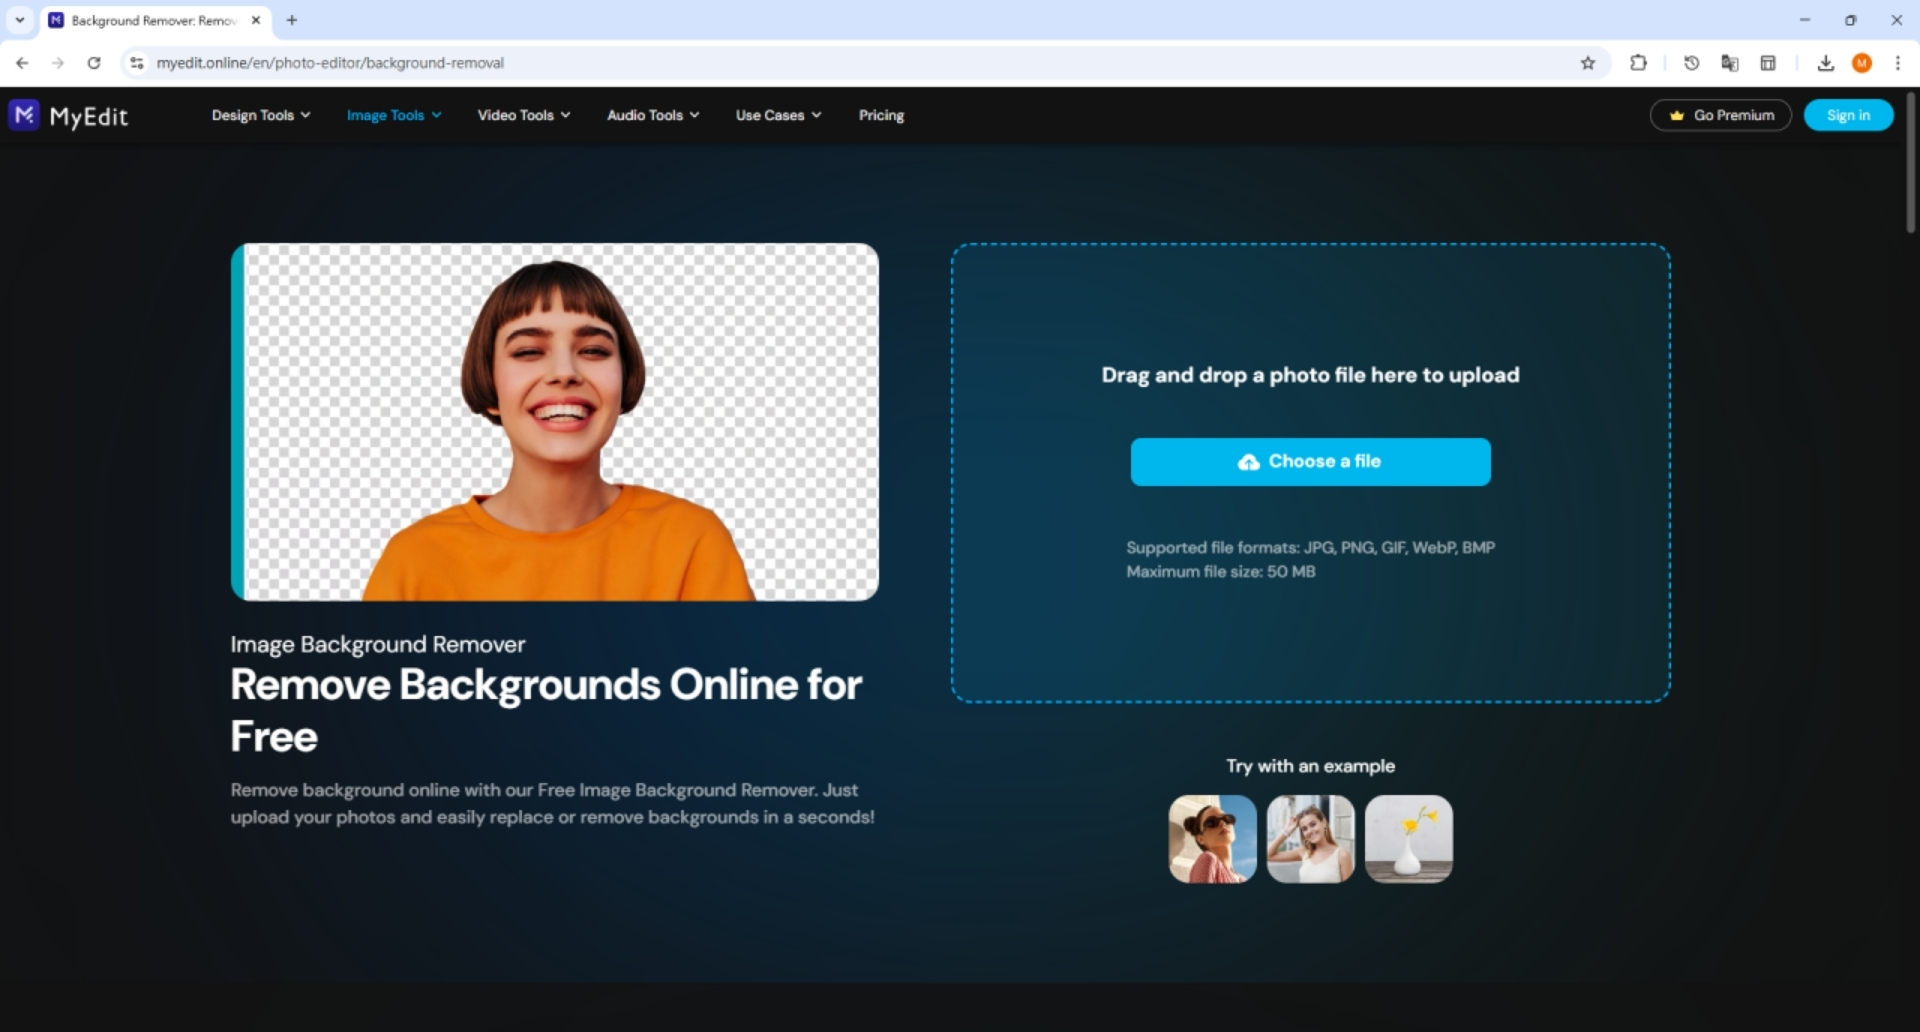Expand the Audio Tools menu
Viewport: 1920px width, 1032px height.
click(x=653, y=115)
